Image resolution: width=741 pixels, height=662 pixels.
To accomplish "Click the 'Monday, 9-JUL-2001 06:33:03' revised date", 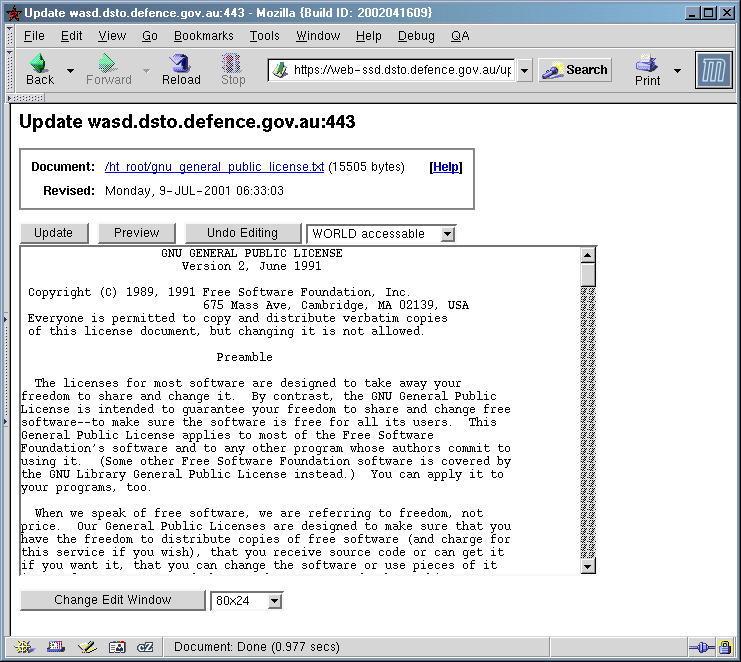I will [194, 191].
